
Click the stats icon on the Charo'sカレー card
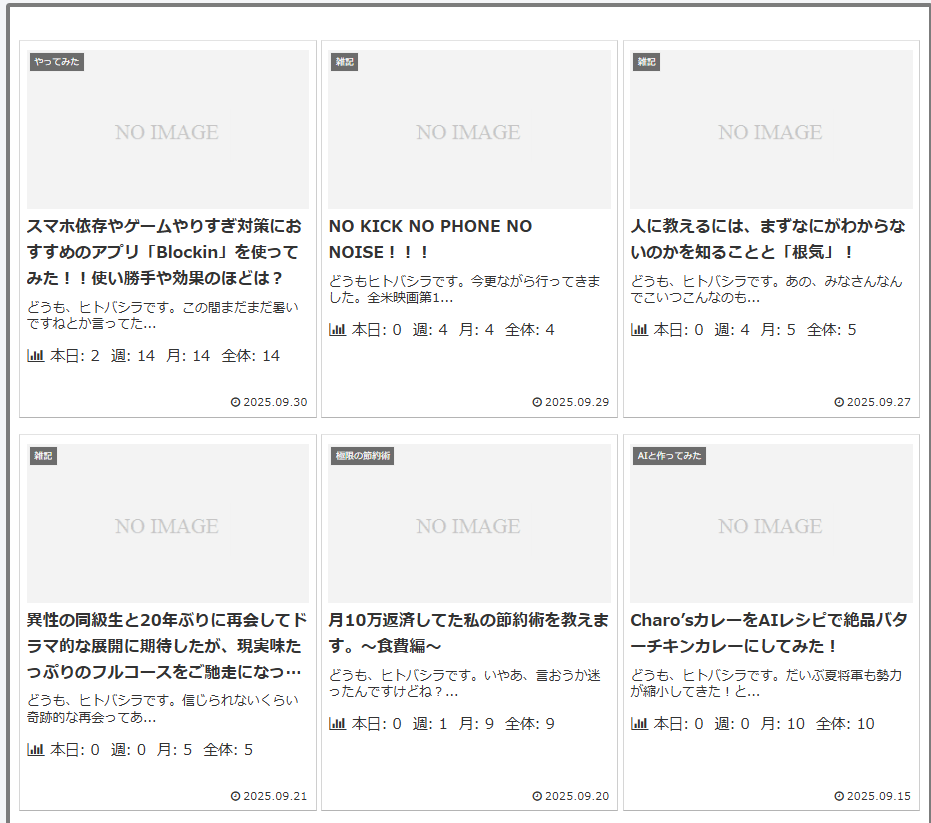click(639, 724)
